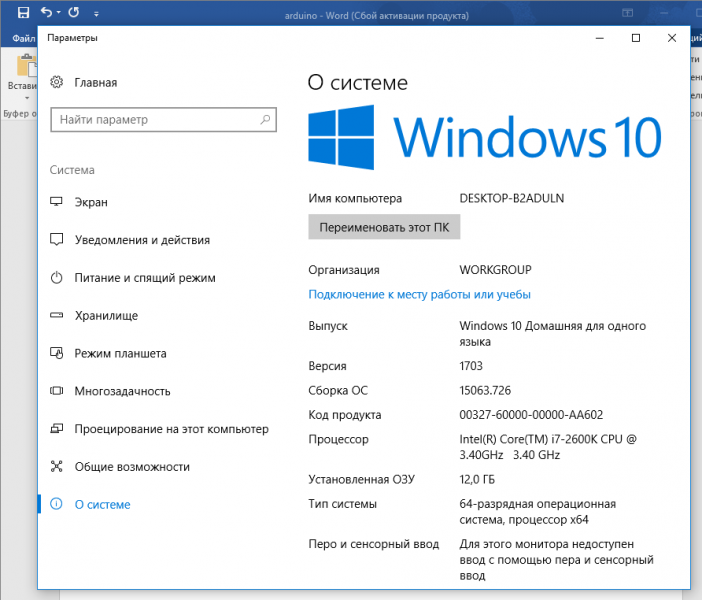
Task: Click the installed RAM value 12,0 ГБ
Action: (x=477, y=480)
